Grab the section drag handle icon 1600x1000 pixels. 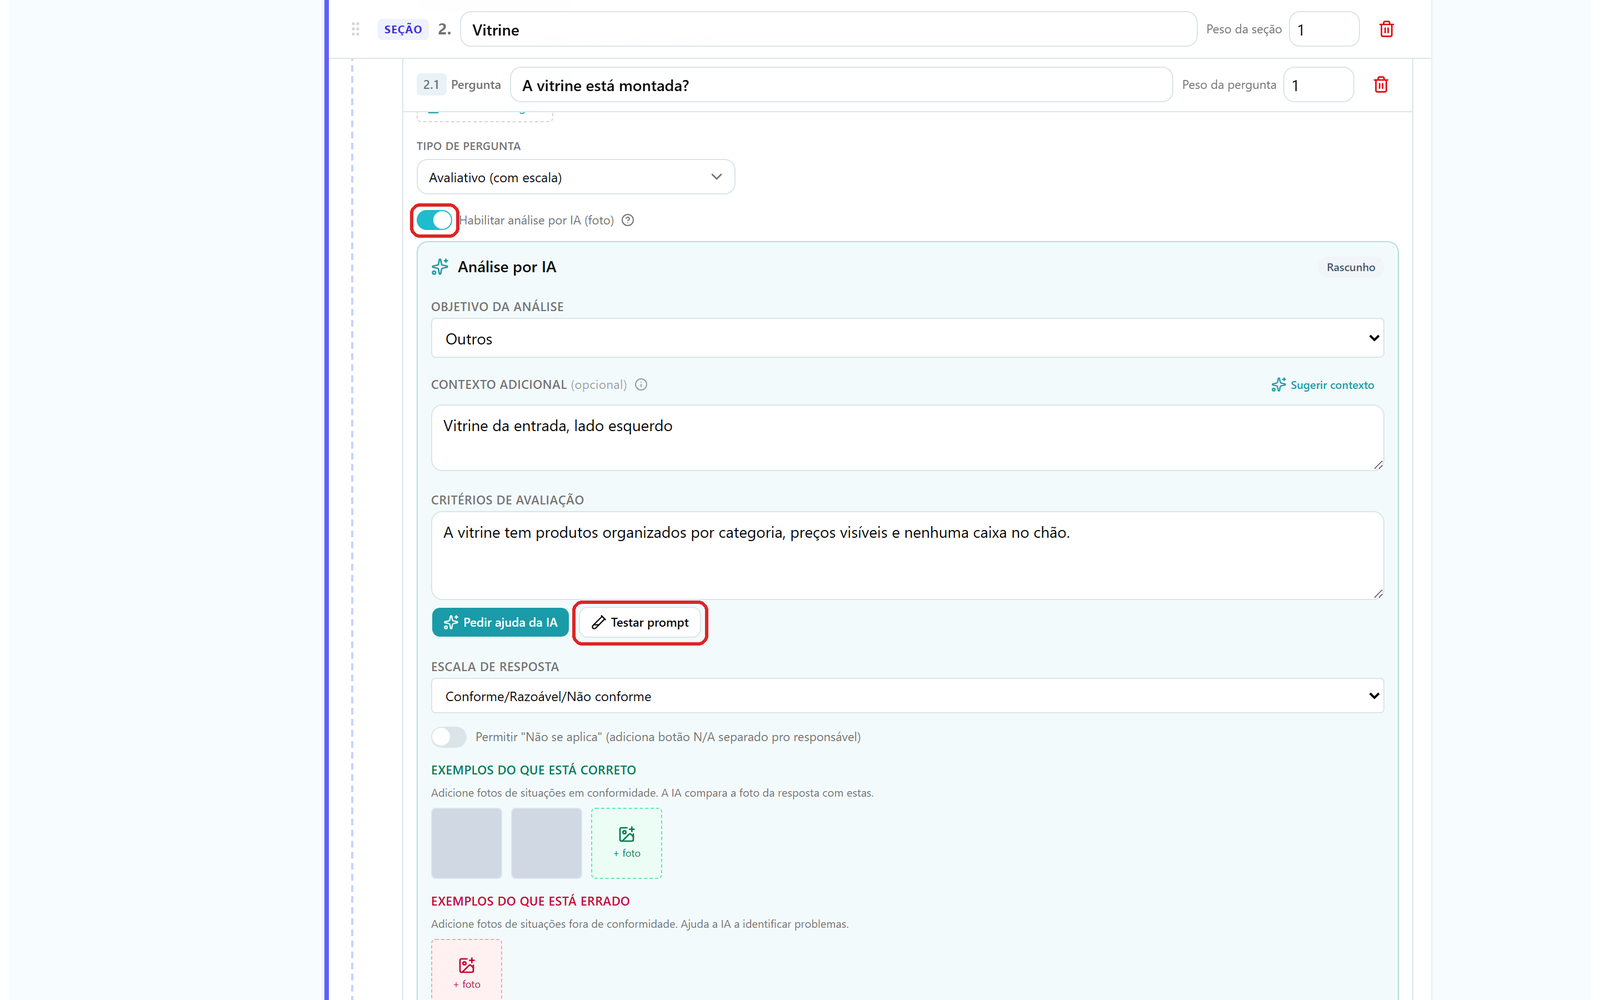point(355,29)
